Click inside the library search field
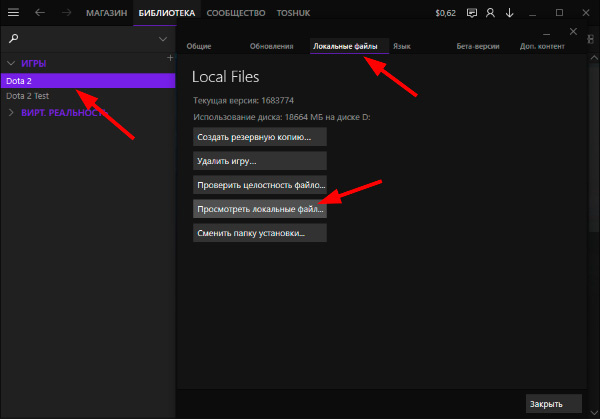The image size is (600, 419). pyautogui.click(x=88, y=39)
